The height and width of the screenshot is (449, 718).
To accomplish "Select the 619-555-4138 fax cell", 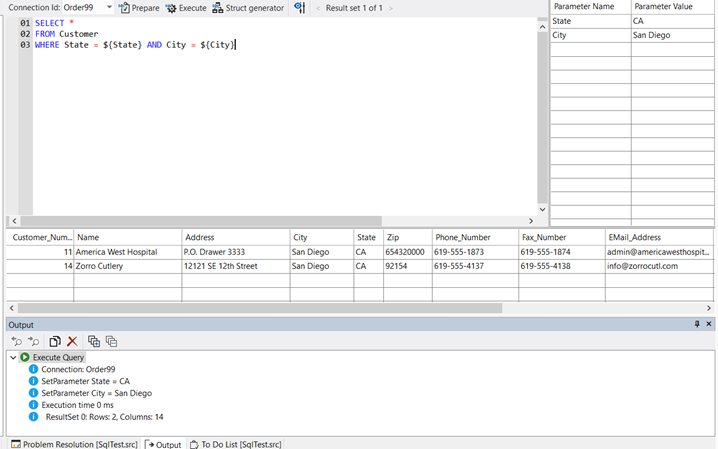I will point(561,266).
